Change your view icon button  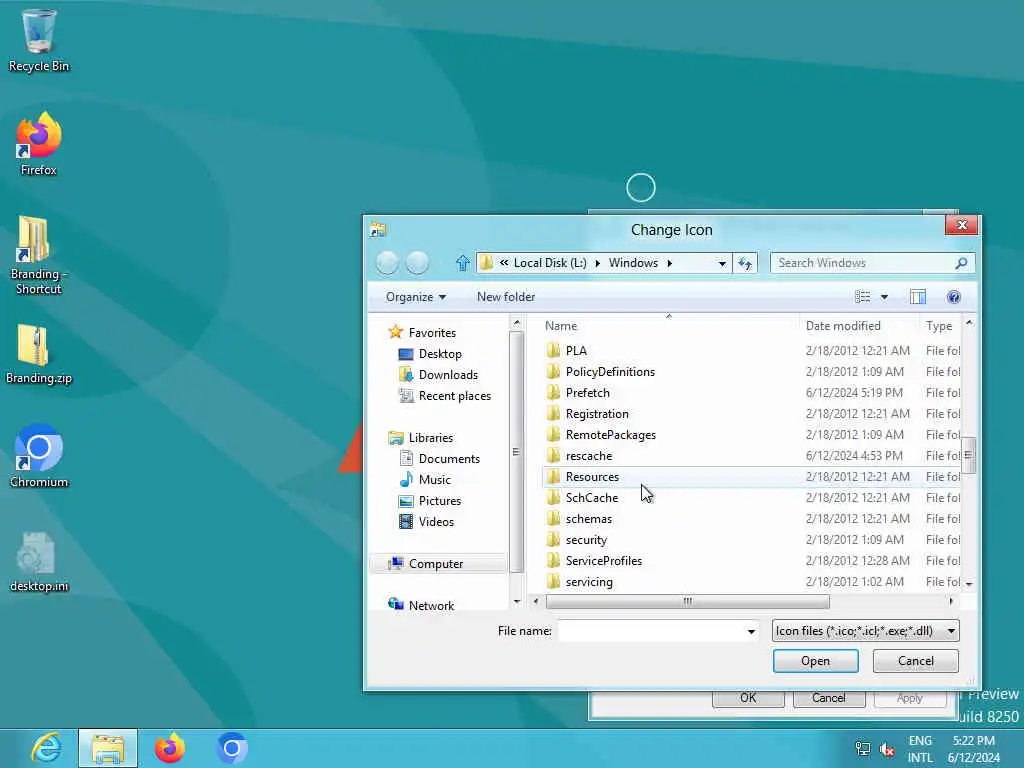[863, 297]
